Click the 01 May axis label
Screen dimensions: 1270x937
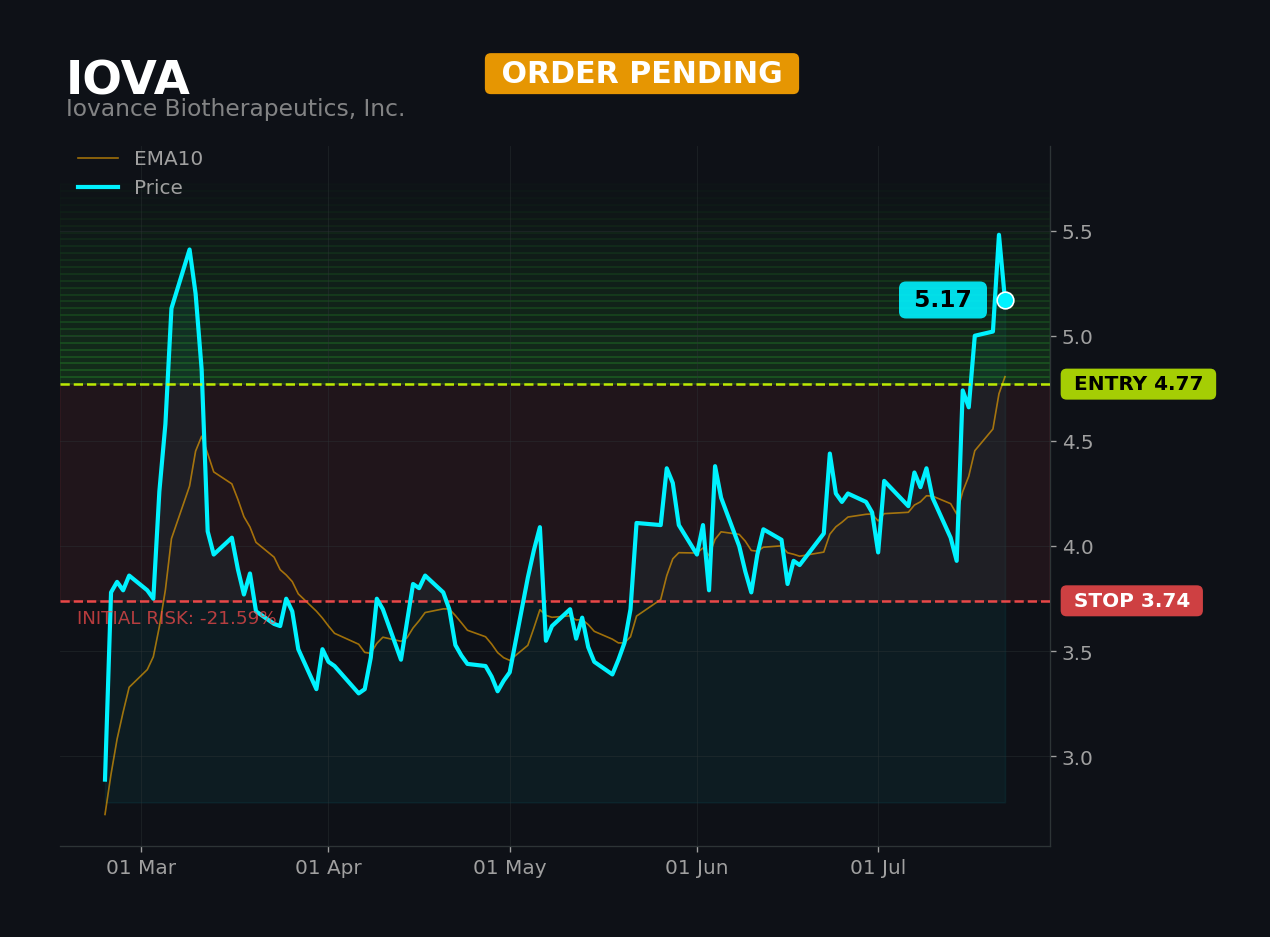point(510,868)
